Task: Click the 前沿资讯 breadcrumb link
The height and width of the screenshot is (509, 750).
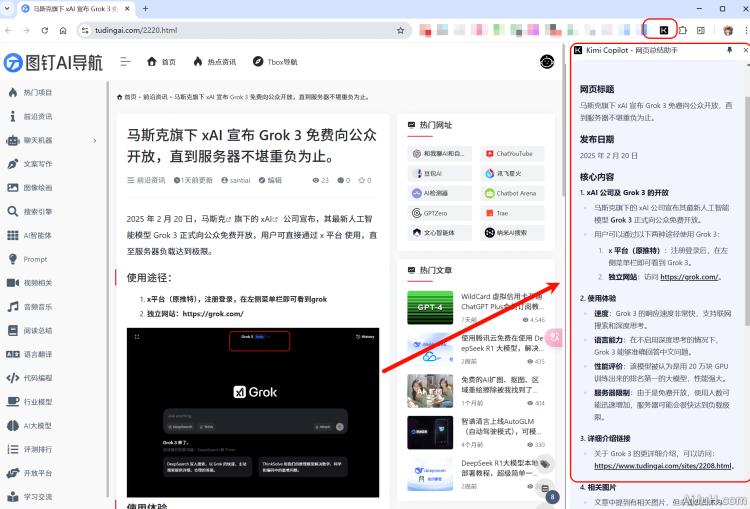Action: 155,97
